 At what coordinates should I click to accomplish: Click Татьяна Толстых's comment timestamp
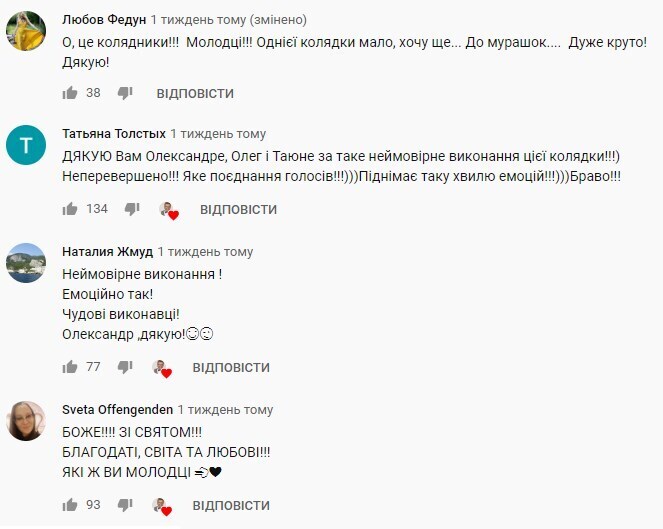[x=218, y=134]
